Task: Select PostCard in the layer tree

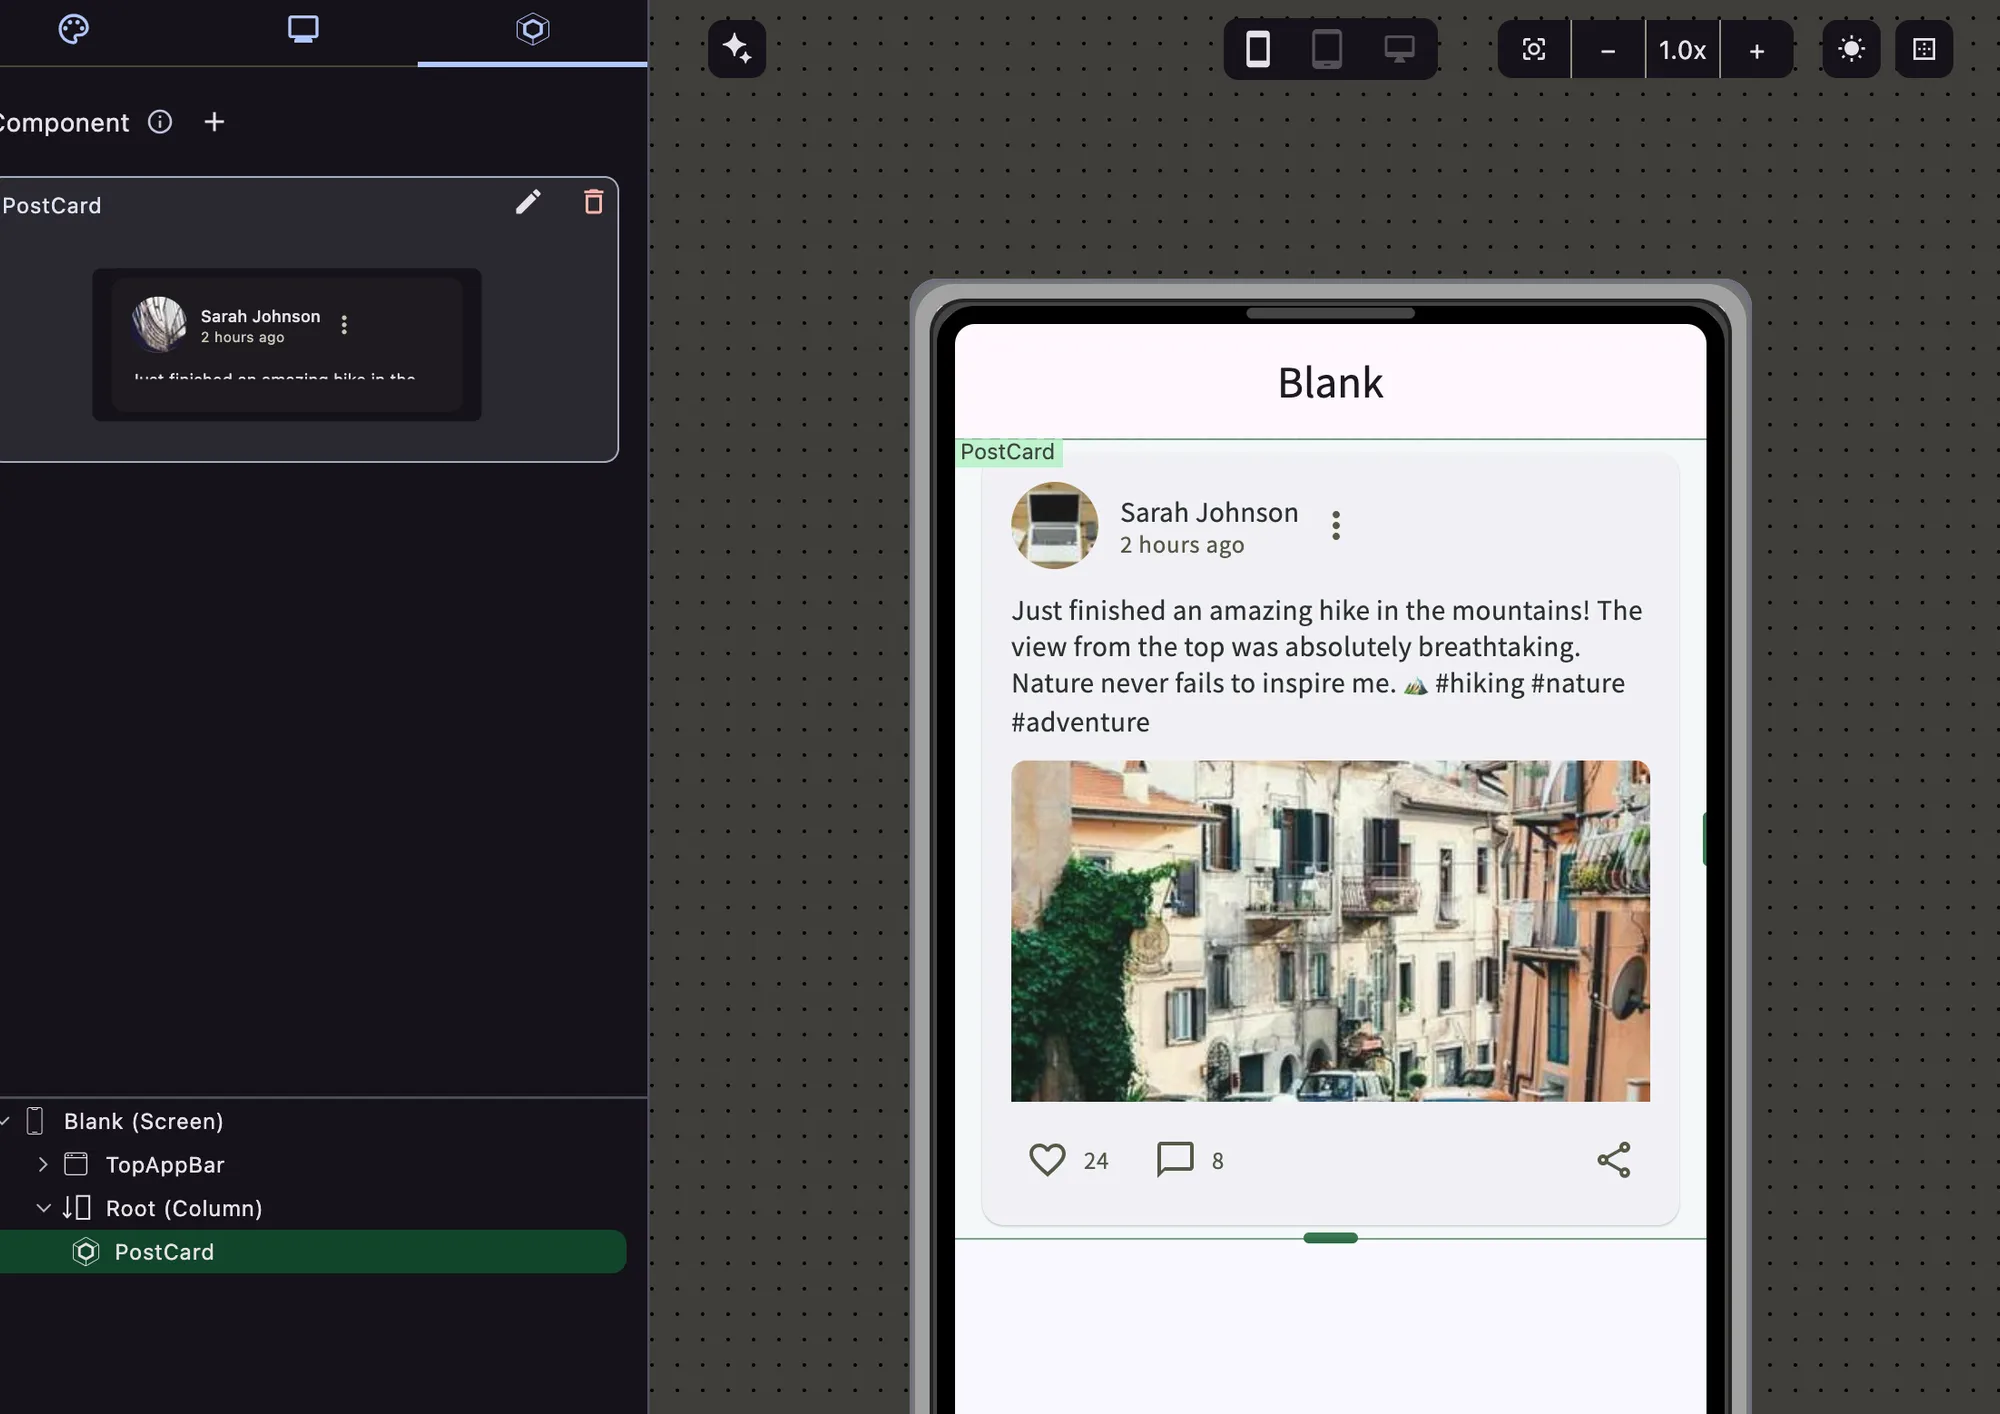Action: point(313,1252)
